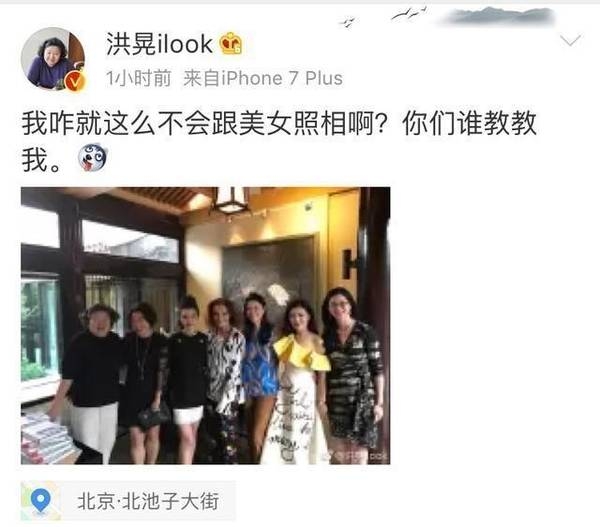Open the group photo thumbnail

(x=205, y=326)
